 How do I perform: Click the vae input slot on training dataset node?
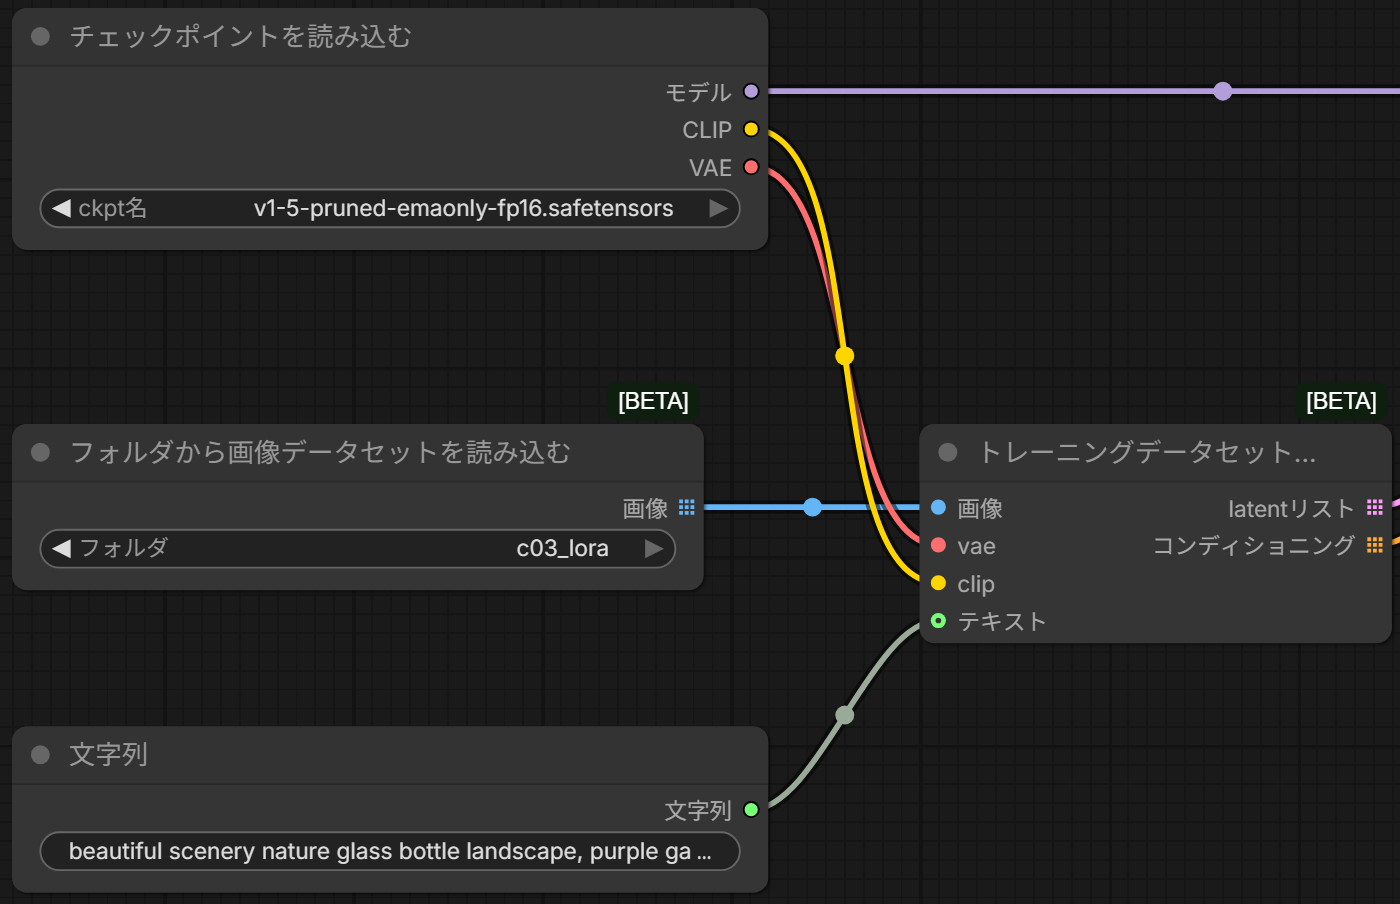point(938,546)
